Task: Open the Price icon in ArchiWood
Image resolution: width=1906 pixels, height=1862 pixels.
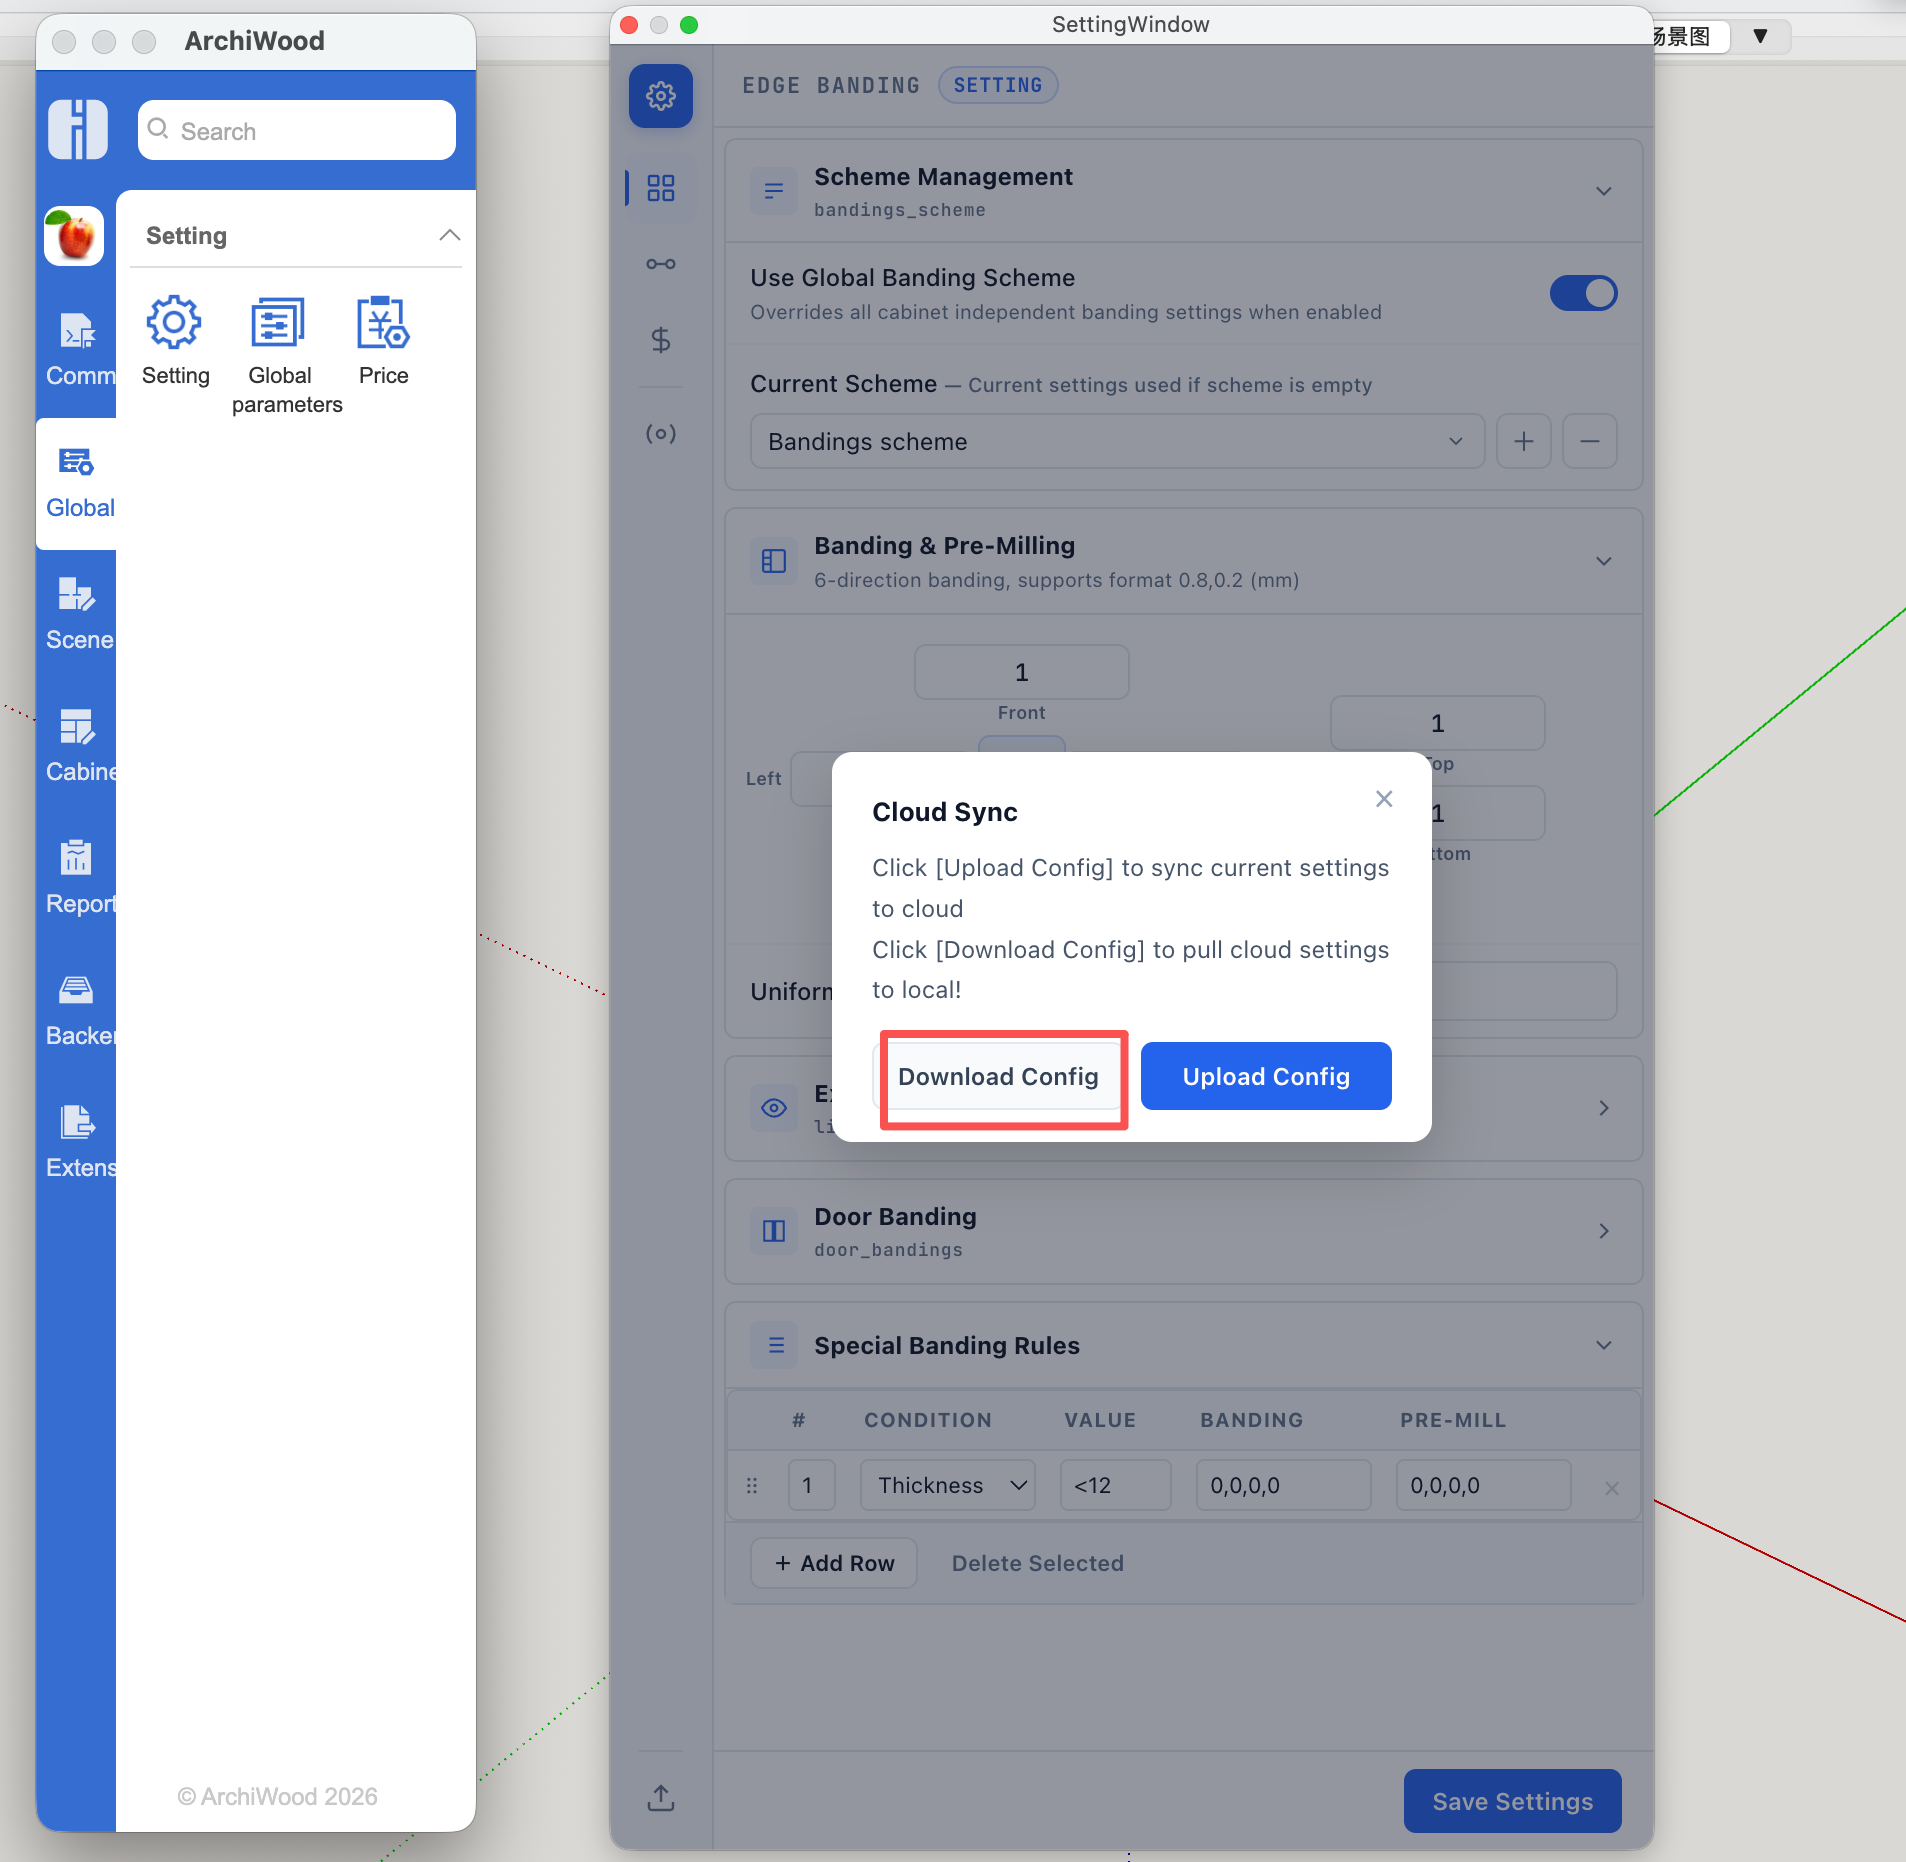Action: point(384,341)
